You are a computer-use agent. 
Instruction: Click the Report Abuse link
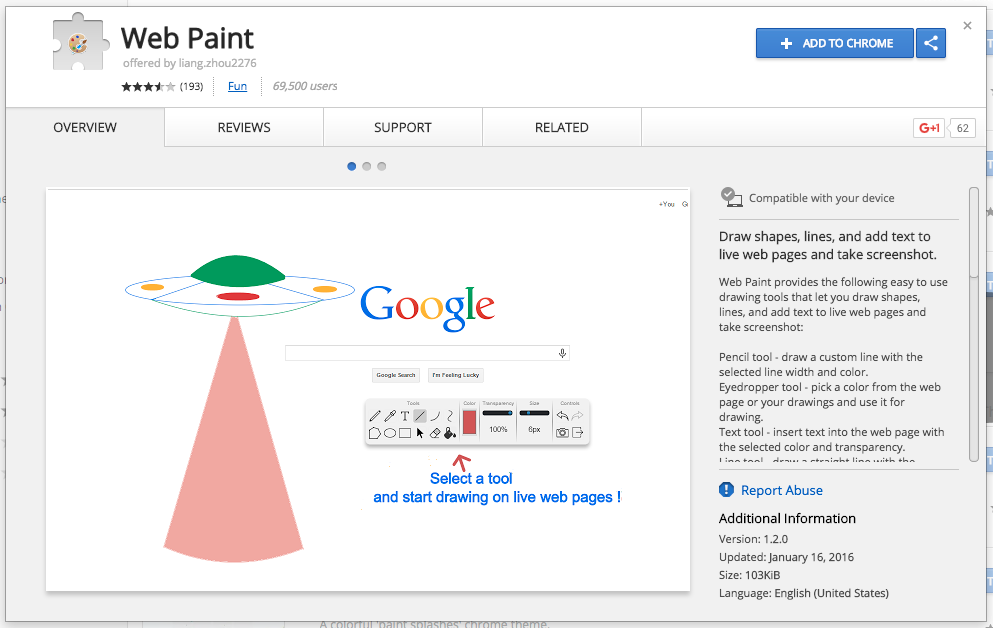[x=781, y=490]
